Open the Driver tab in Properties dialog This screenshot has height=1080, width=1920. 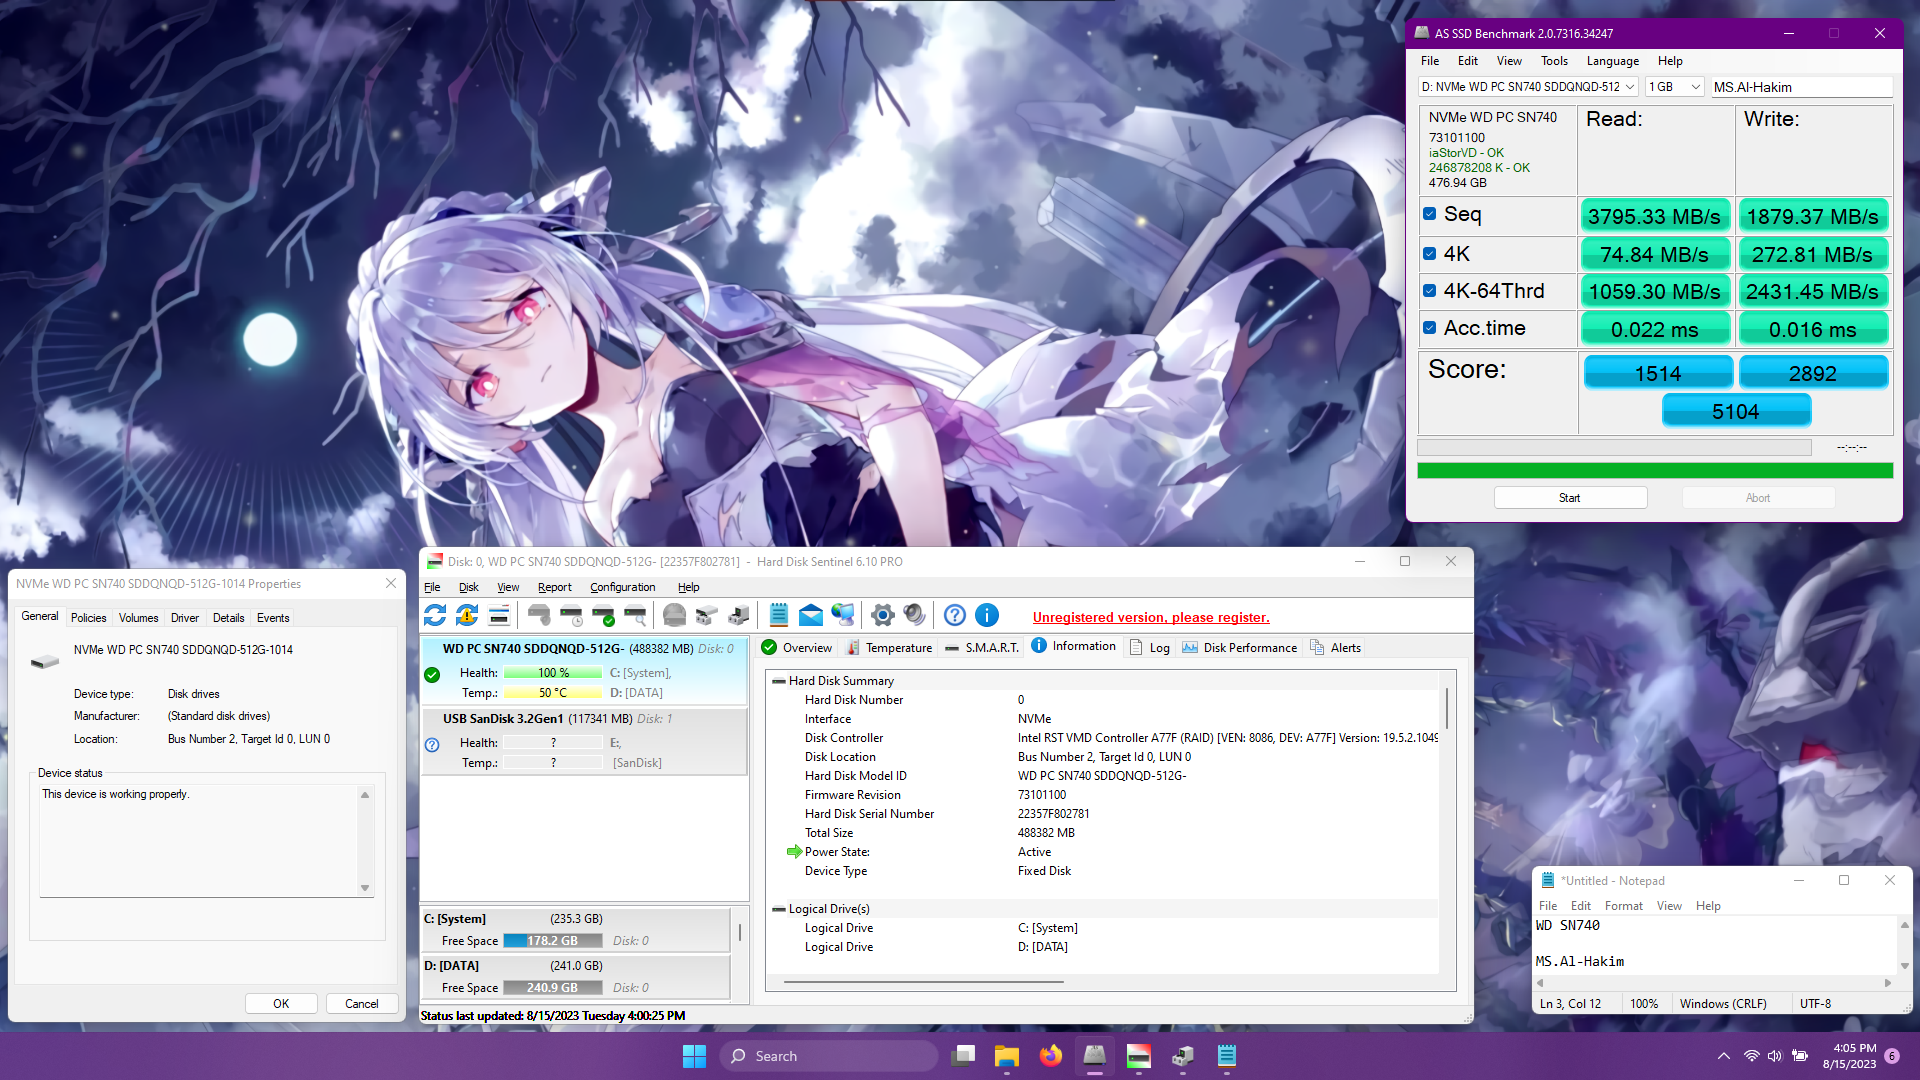click(x=185, y=618)
